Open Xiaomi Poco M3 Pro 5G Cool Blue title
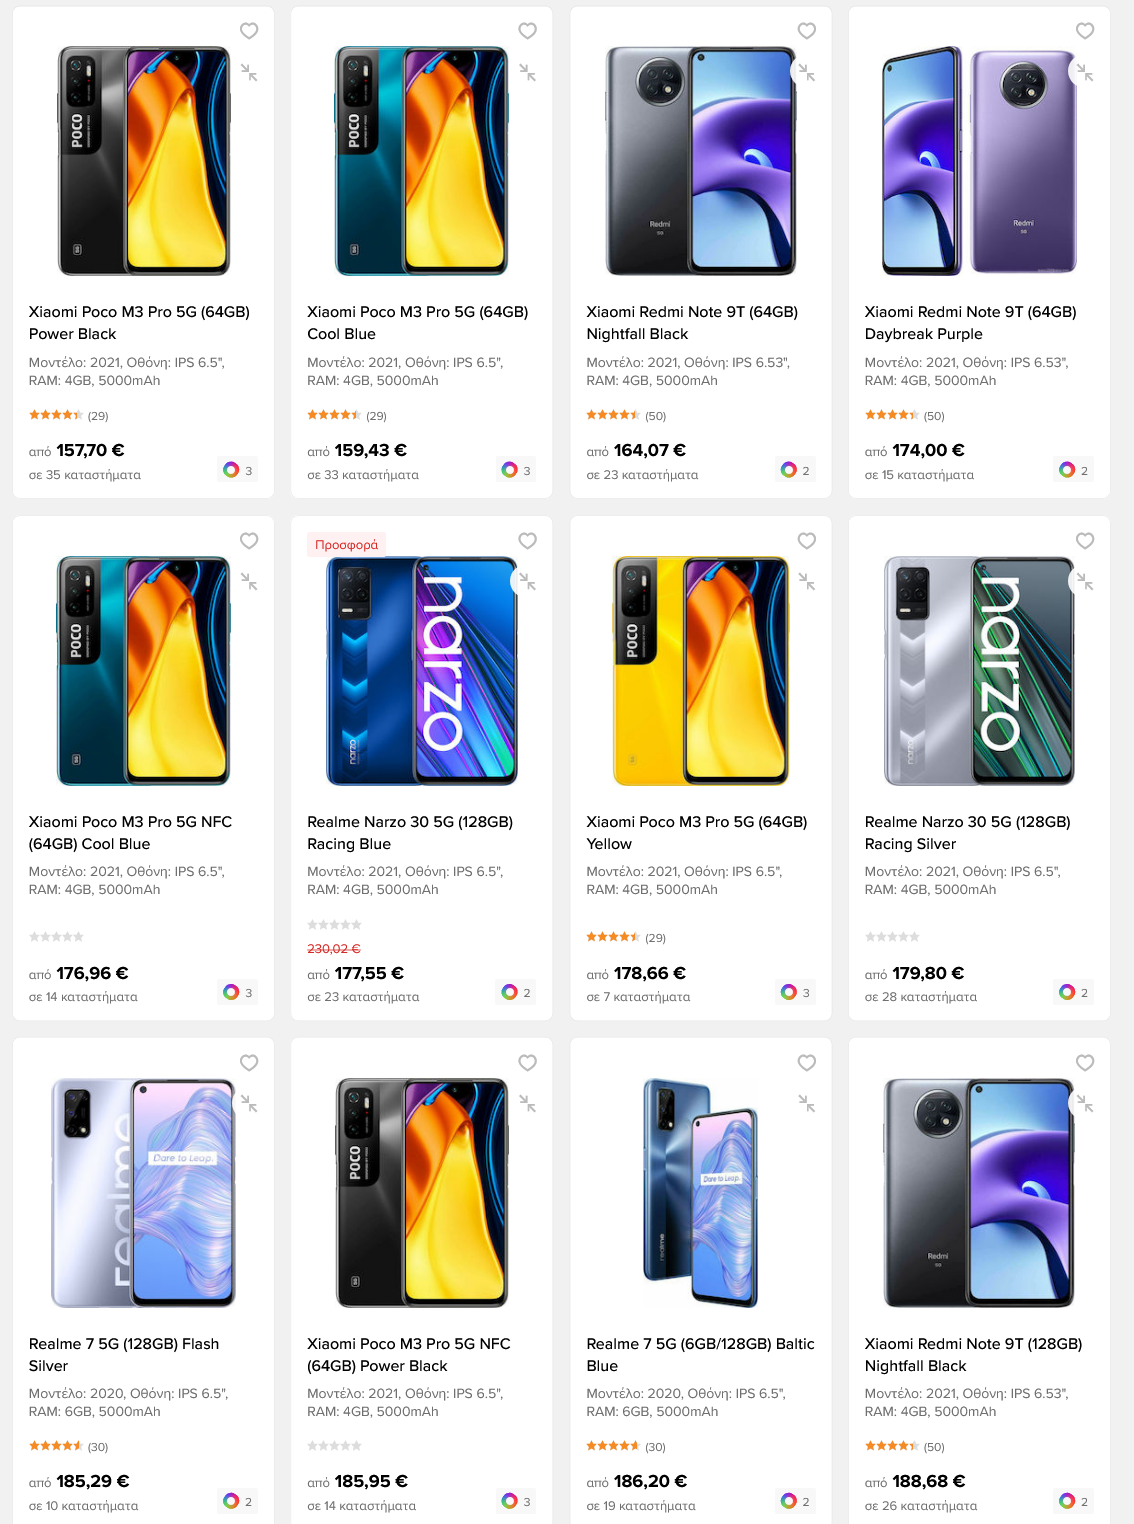 pos(418,323)
